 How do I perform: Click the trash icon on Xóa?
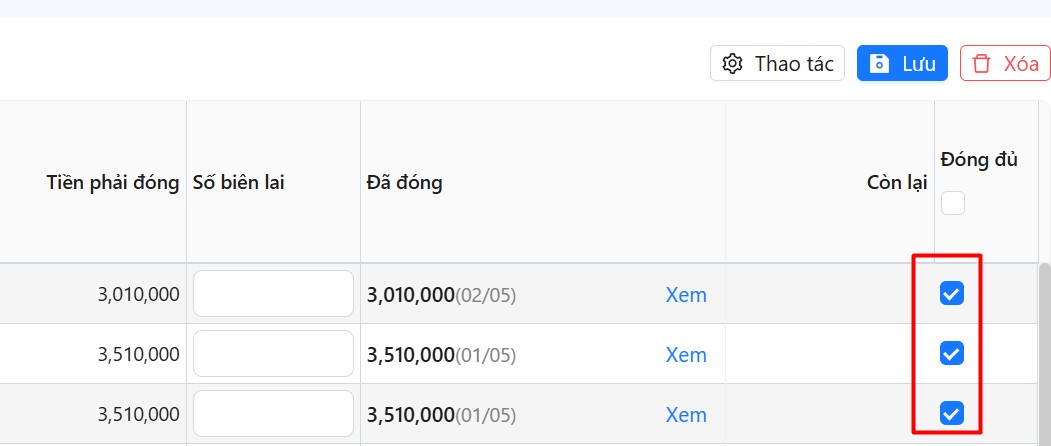pos(982,64)
